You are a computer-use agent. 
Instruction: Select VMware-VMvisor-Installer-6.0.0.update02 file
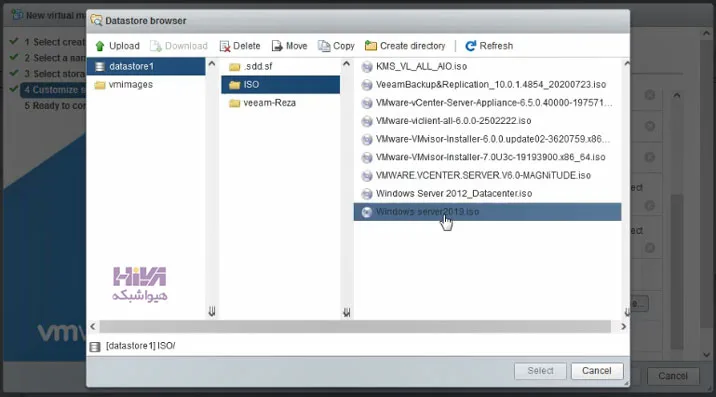(x=487, y=139)
